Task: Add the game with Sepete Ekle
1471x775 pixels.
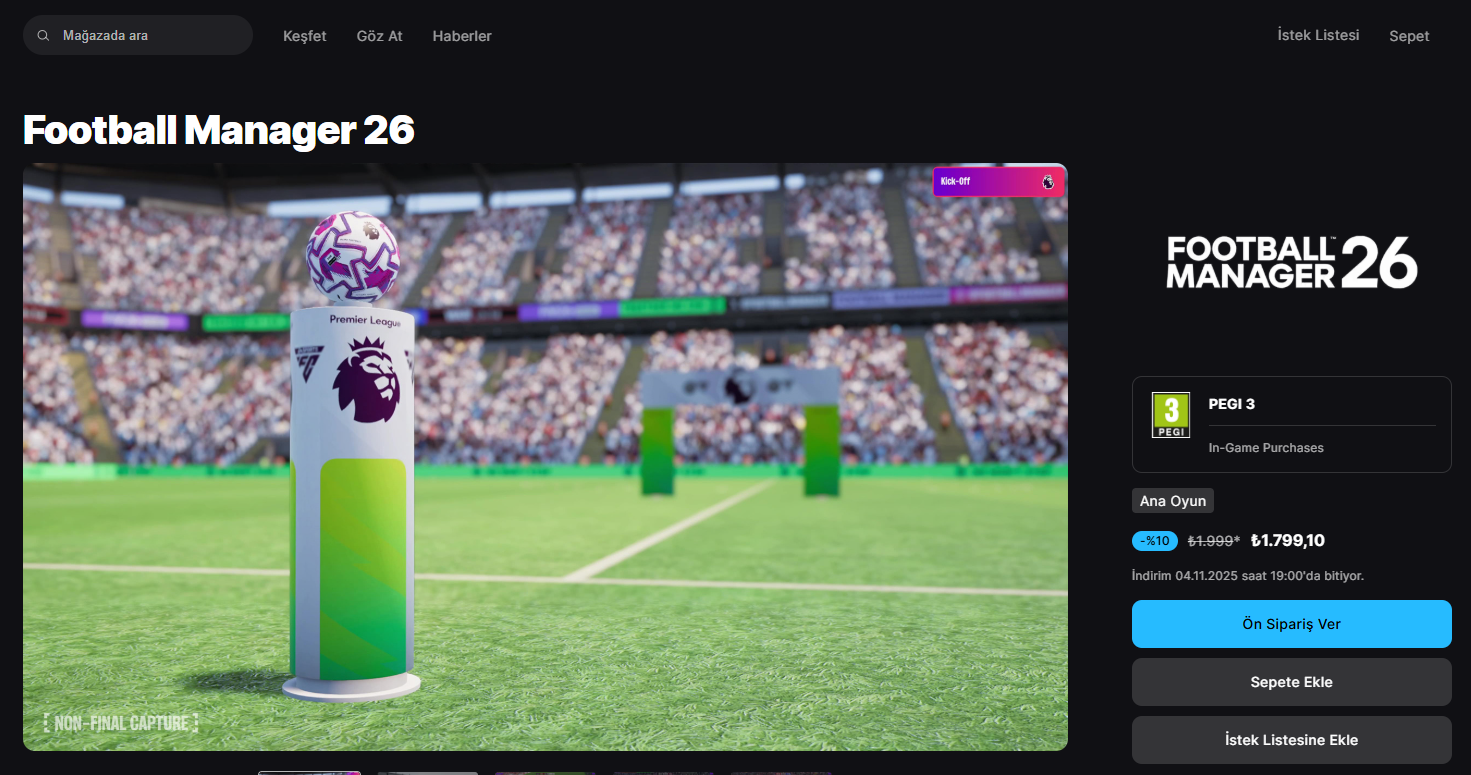Action: coord(1291,682)
